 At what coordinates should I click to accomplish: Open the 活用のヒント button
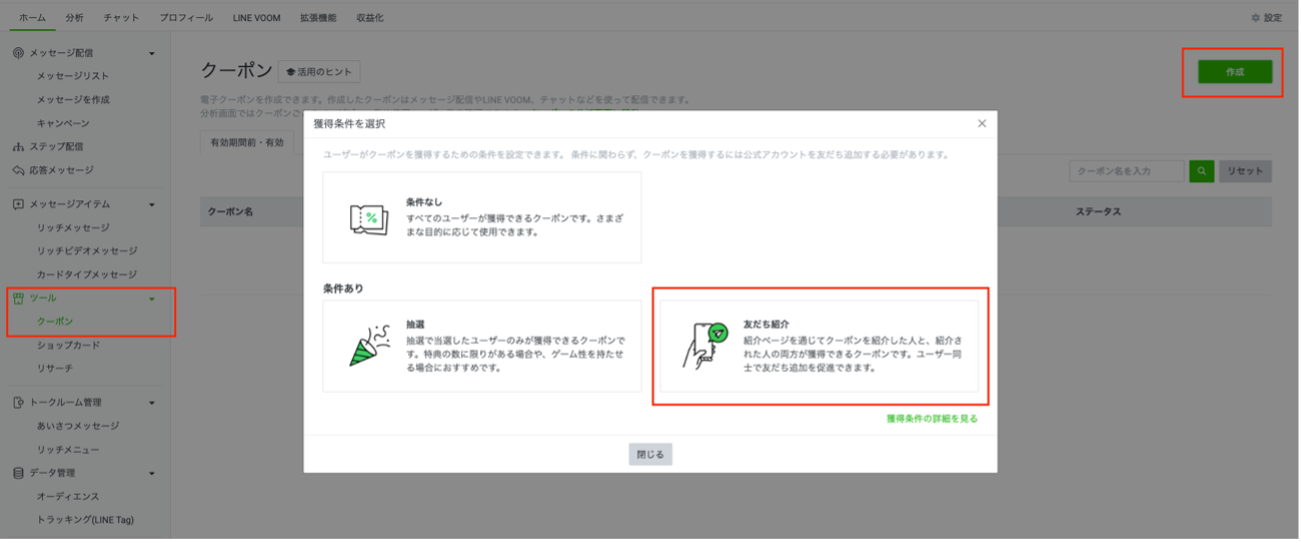(319, 72)
